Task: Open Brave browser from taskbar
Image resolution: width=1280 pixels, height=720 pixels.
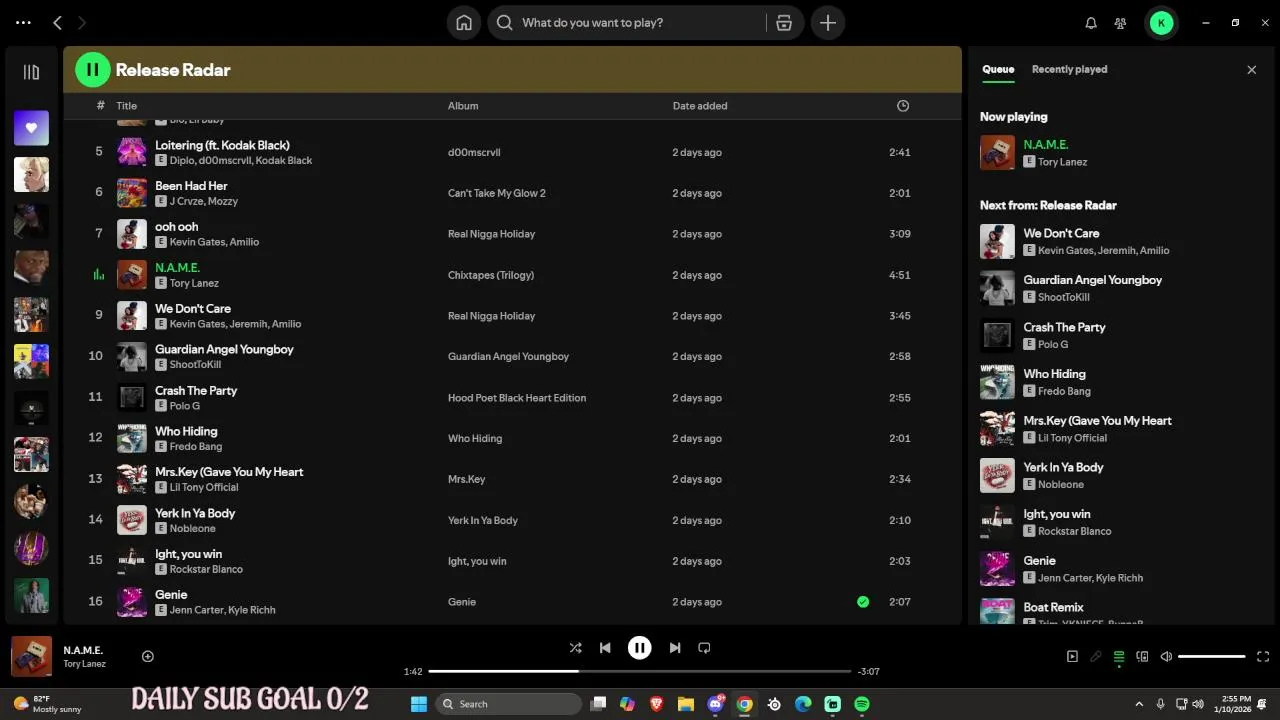Action: 657,704
